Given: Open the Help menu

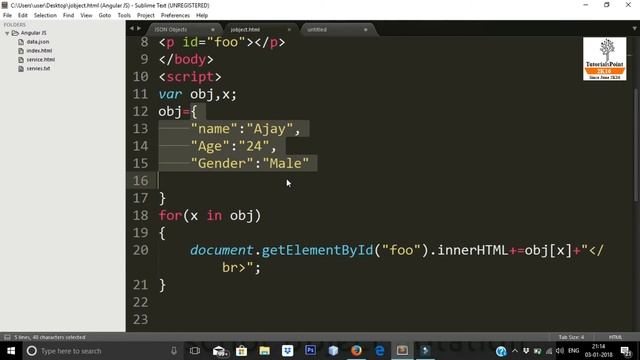Looking at the screenshot, I should point(202,16).
